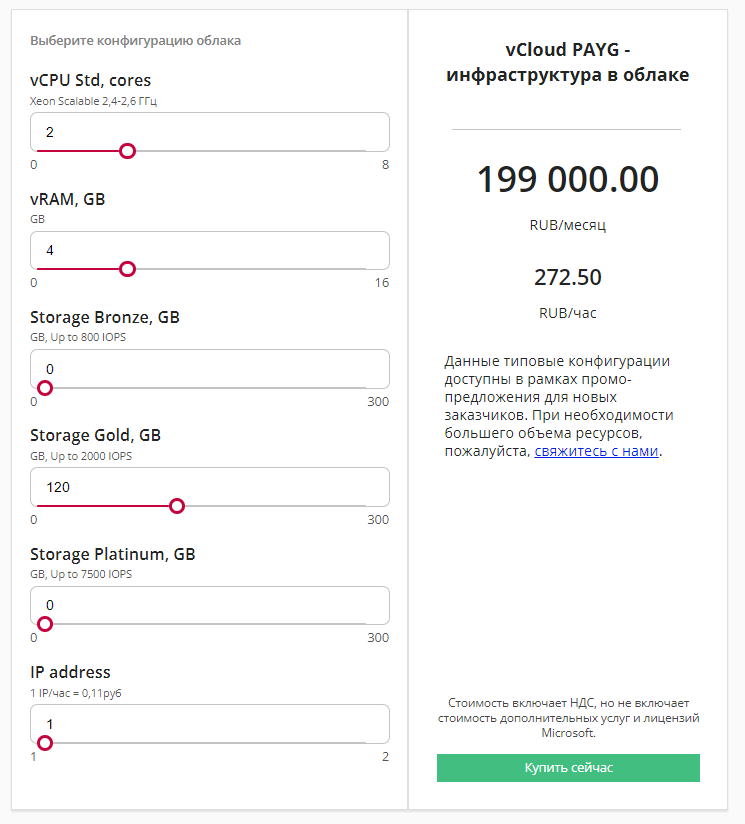745x824 pixels.
Task: Focus the IP address count input field
Action: coord(210,723)
